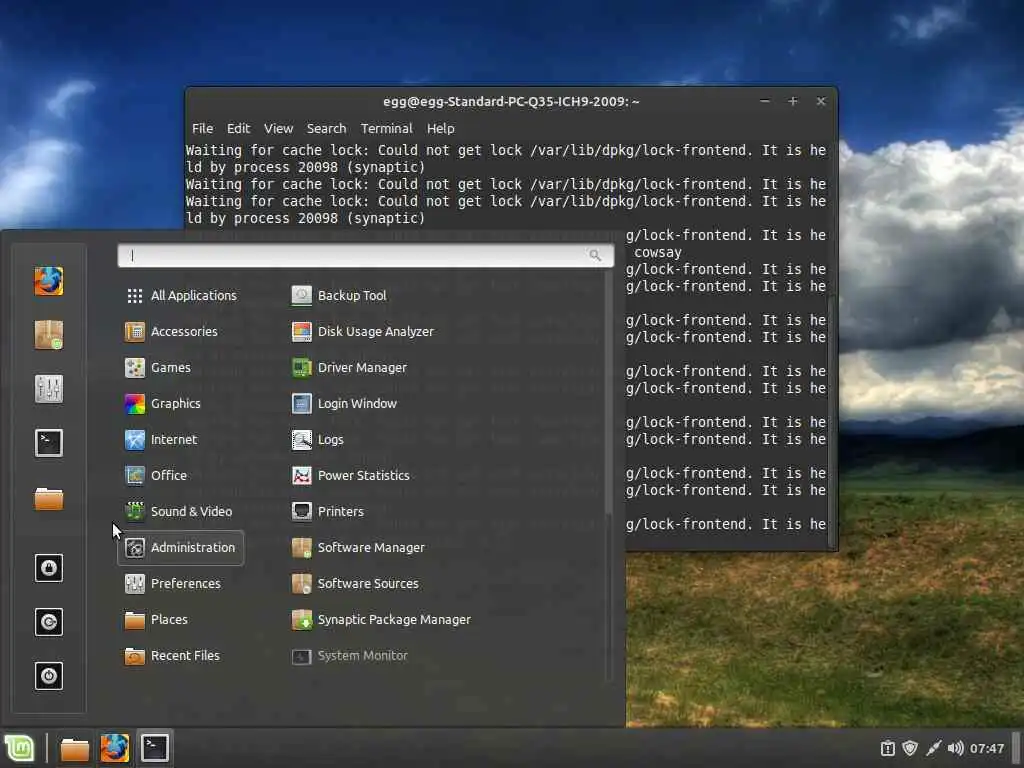The width and height of the screenshot is (1024, 768).
Task: Click the Quit power icon in sidebar
Action: 49,676
